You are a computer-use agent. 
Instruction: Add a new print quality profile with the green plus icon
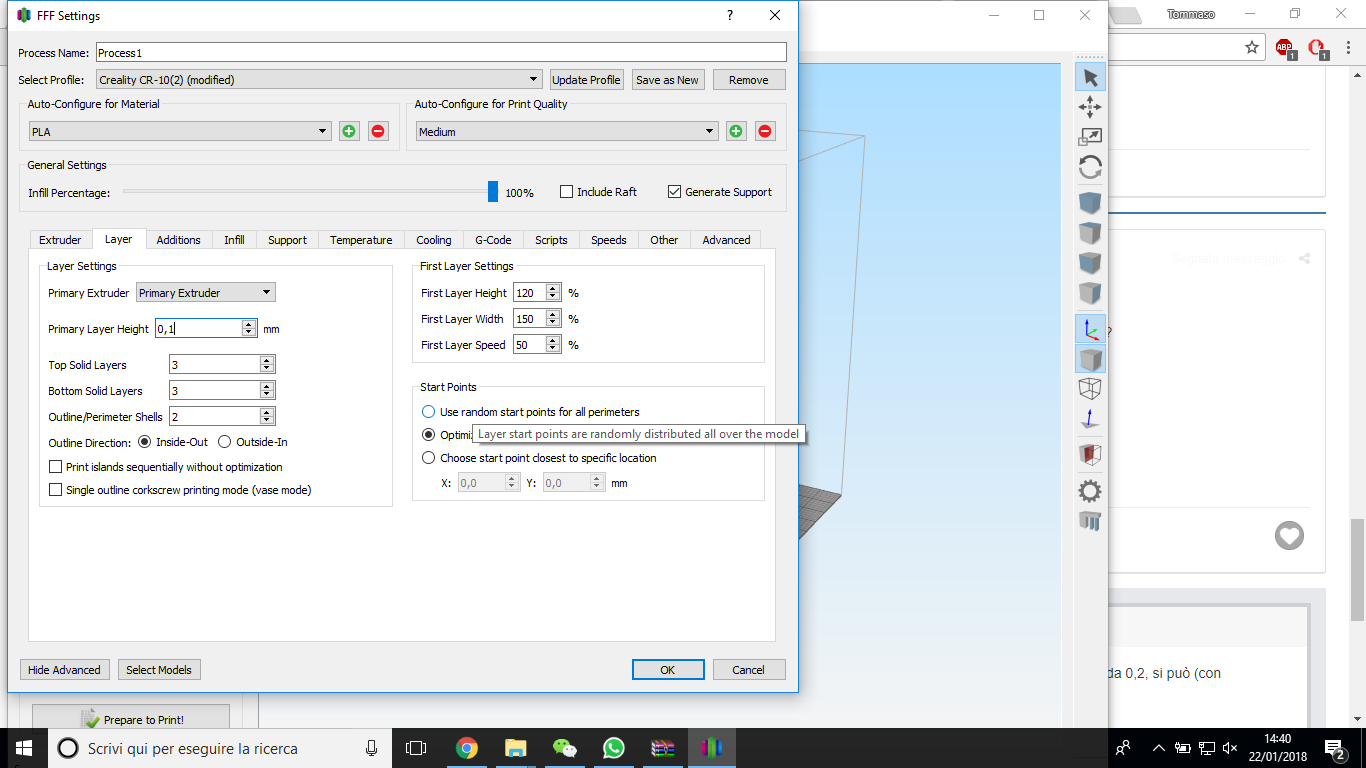(x=736, y=131)
